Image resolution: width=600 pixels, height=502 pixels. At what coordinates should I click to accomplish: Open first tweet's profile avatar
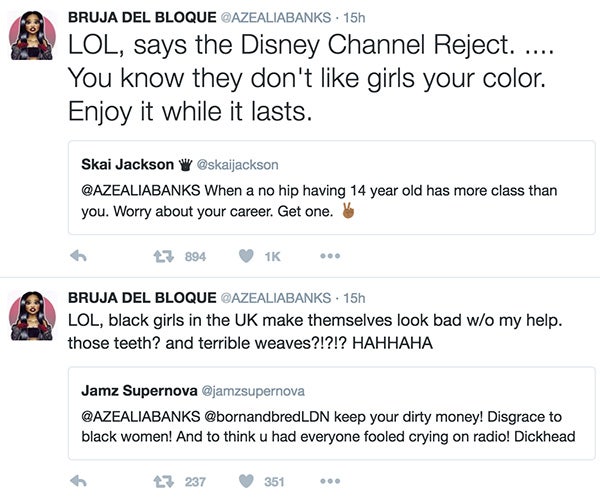click(x=32, y=37)
